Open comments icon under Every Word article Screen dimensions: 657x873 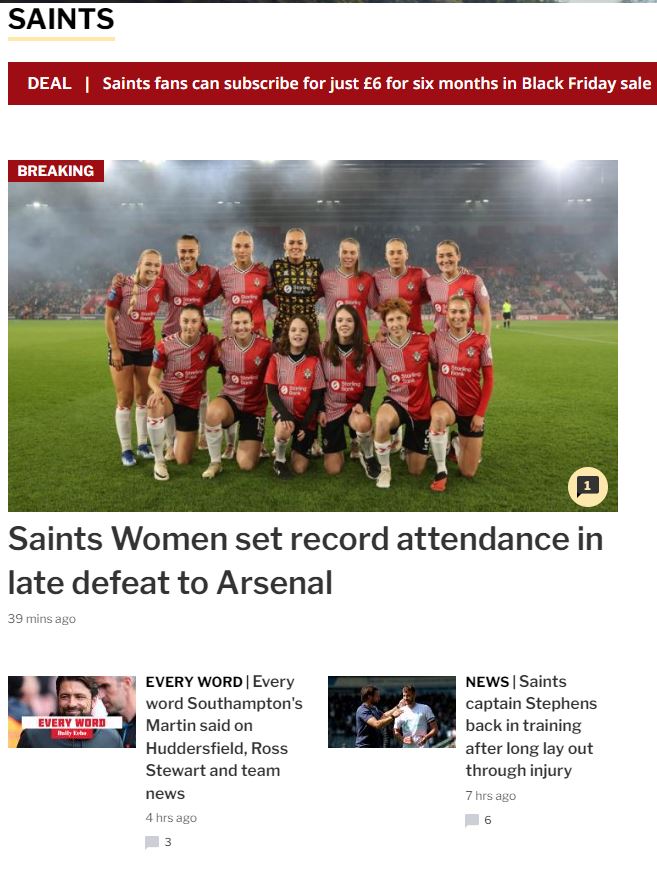tap(151, 842)
